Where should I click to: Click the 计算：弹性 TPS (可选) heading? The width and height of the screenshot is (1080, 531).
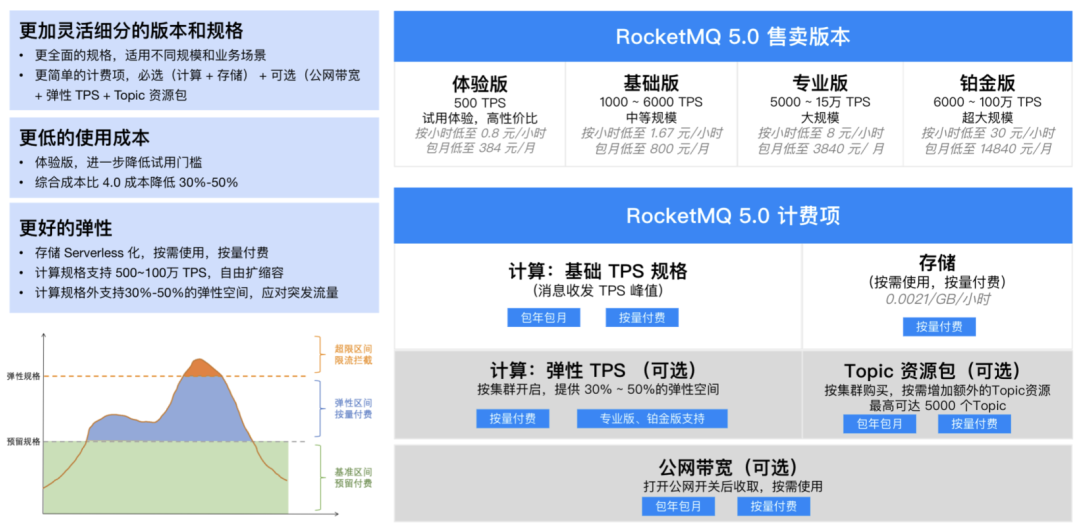[x=594, y=371]
